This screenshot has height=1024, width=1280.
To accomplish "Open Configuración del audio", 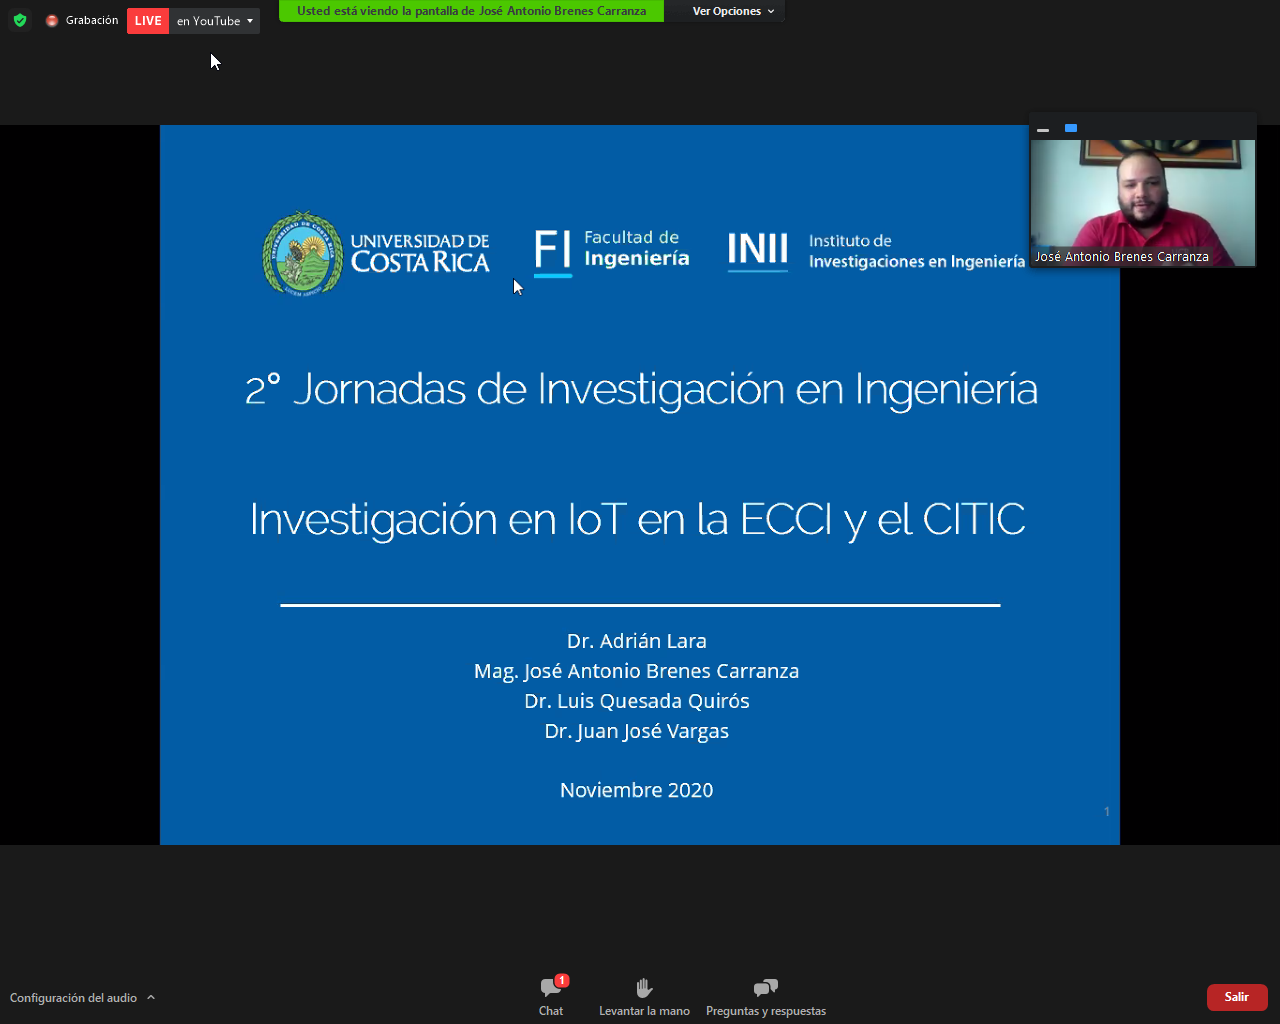I will coord(73,998).
